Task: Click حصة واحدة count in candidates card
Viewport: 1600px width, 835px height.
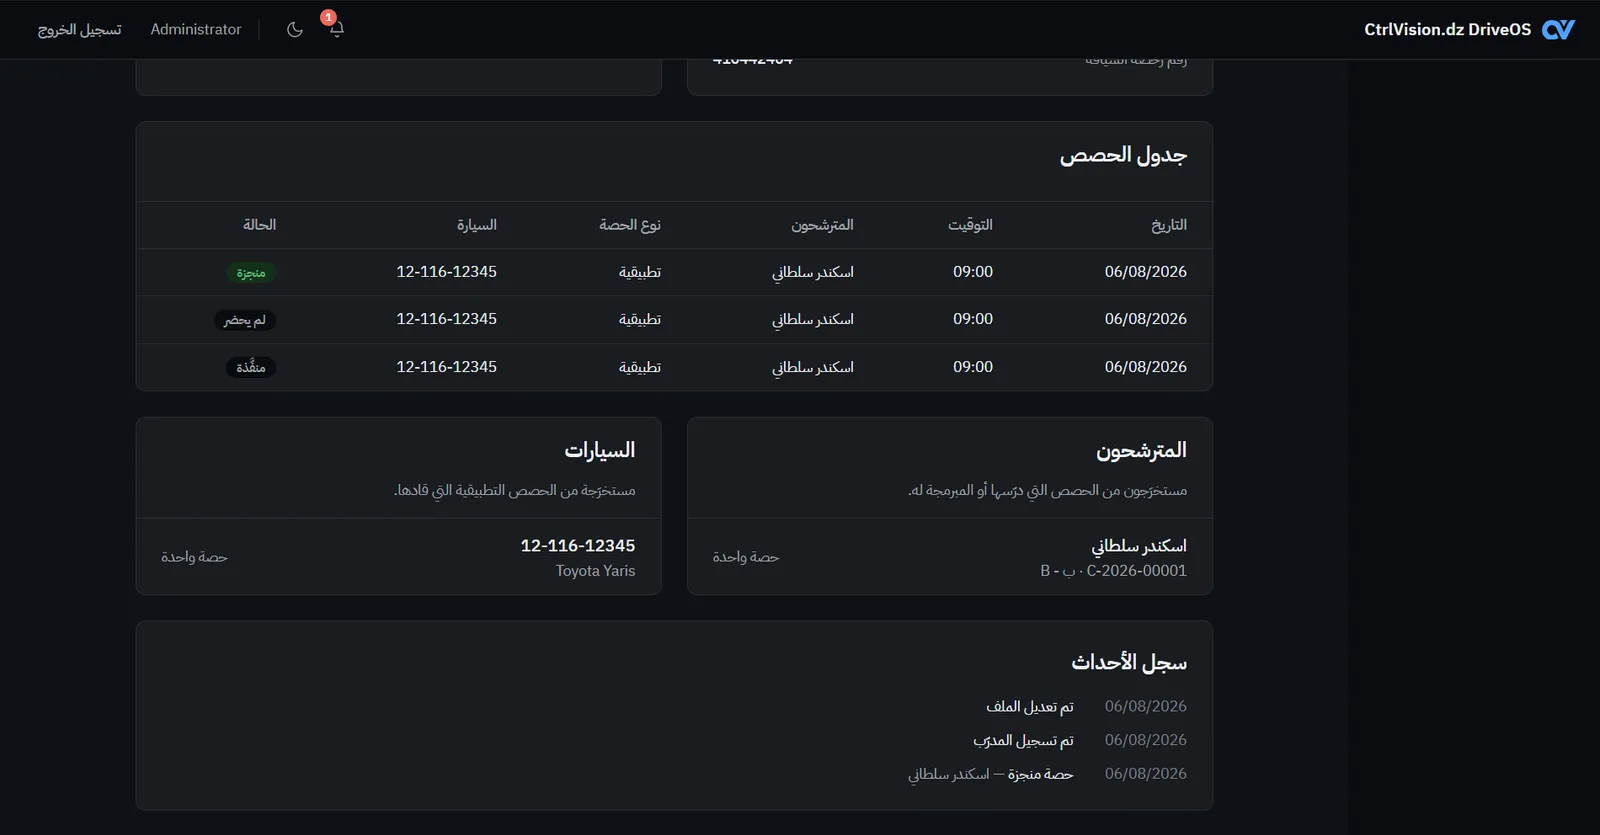Action: [x=746, y=557]
